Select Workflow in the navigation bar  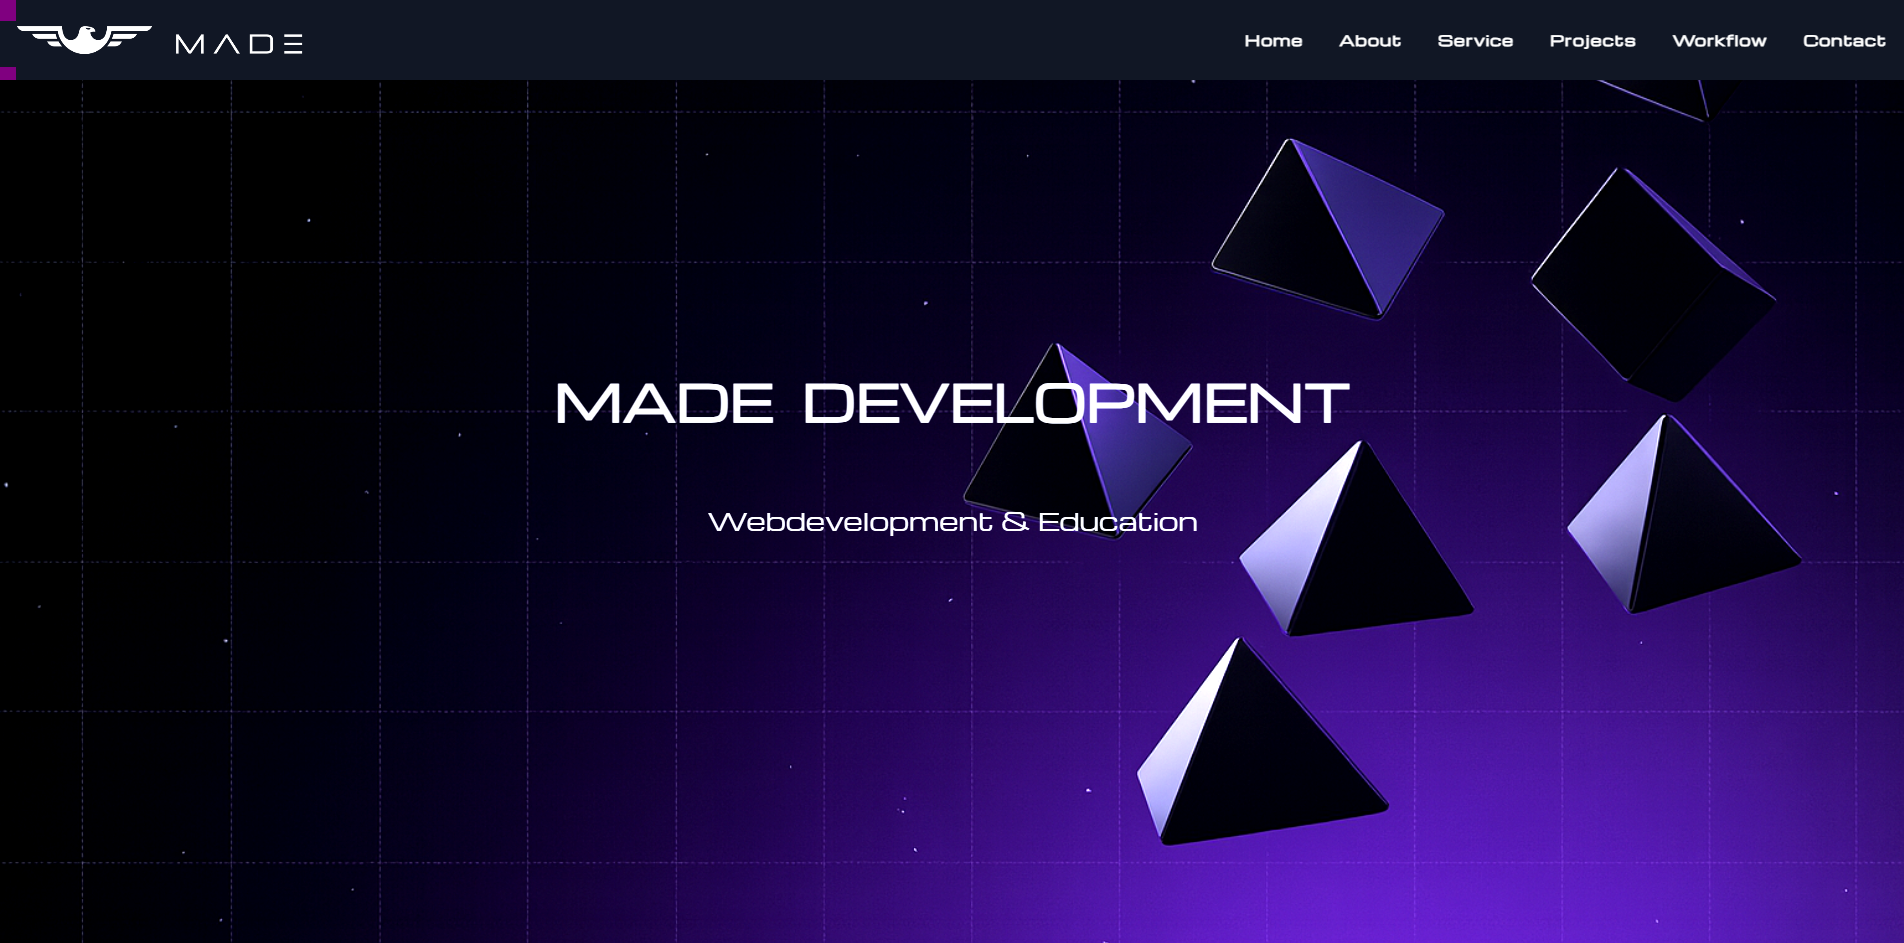click(x=1719, y=41)
